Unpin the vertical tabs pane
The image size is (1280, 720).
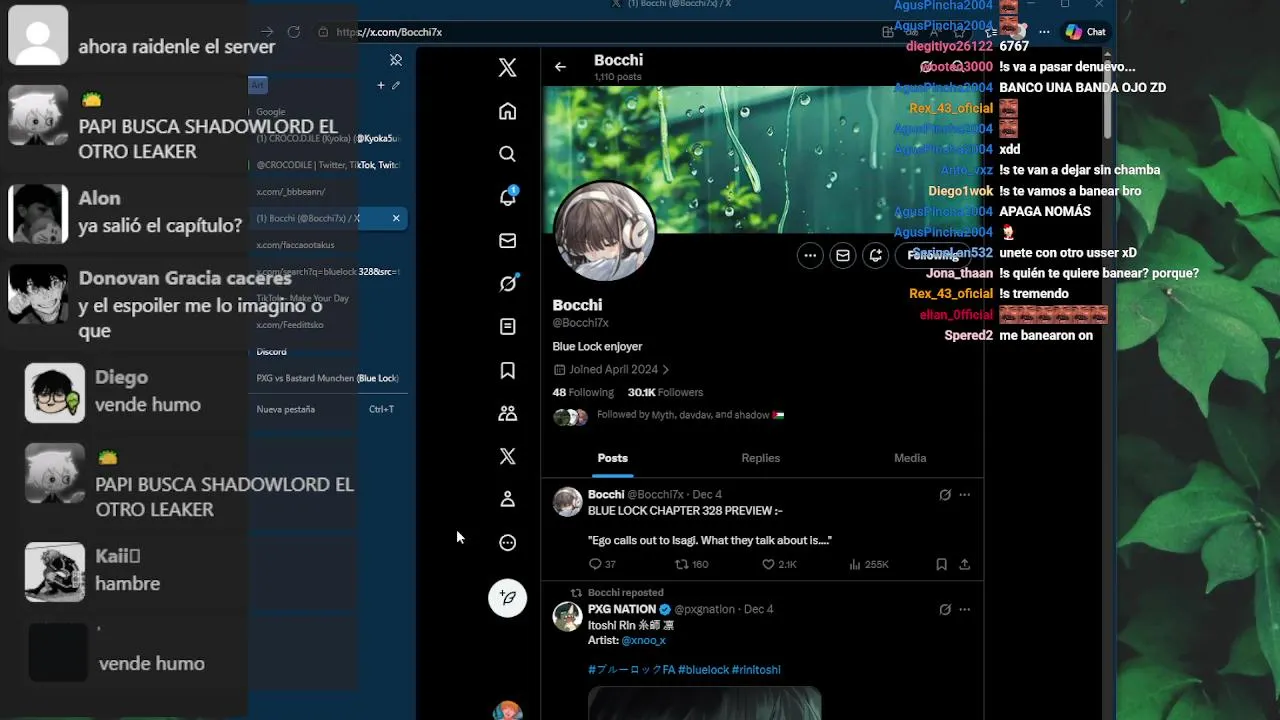click(396, 60)
